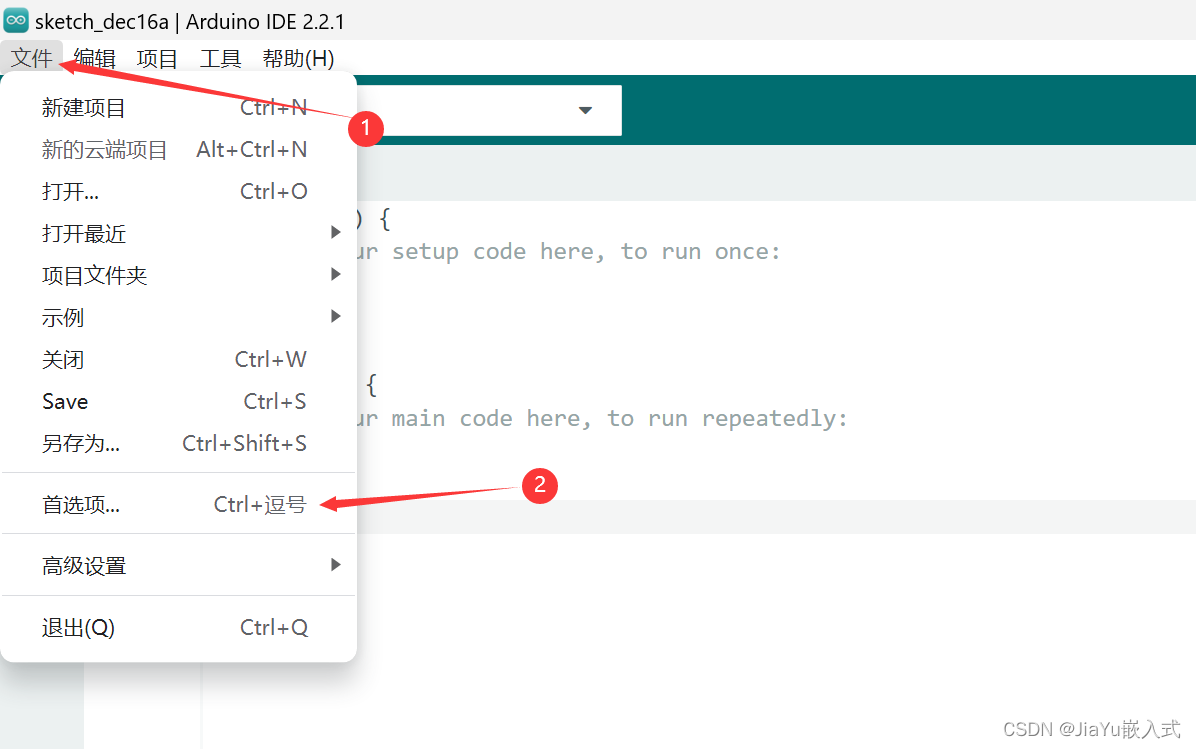Choose 新的云端项目 menu entry

coord(178,149)
